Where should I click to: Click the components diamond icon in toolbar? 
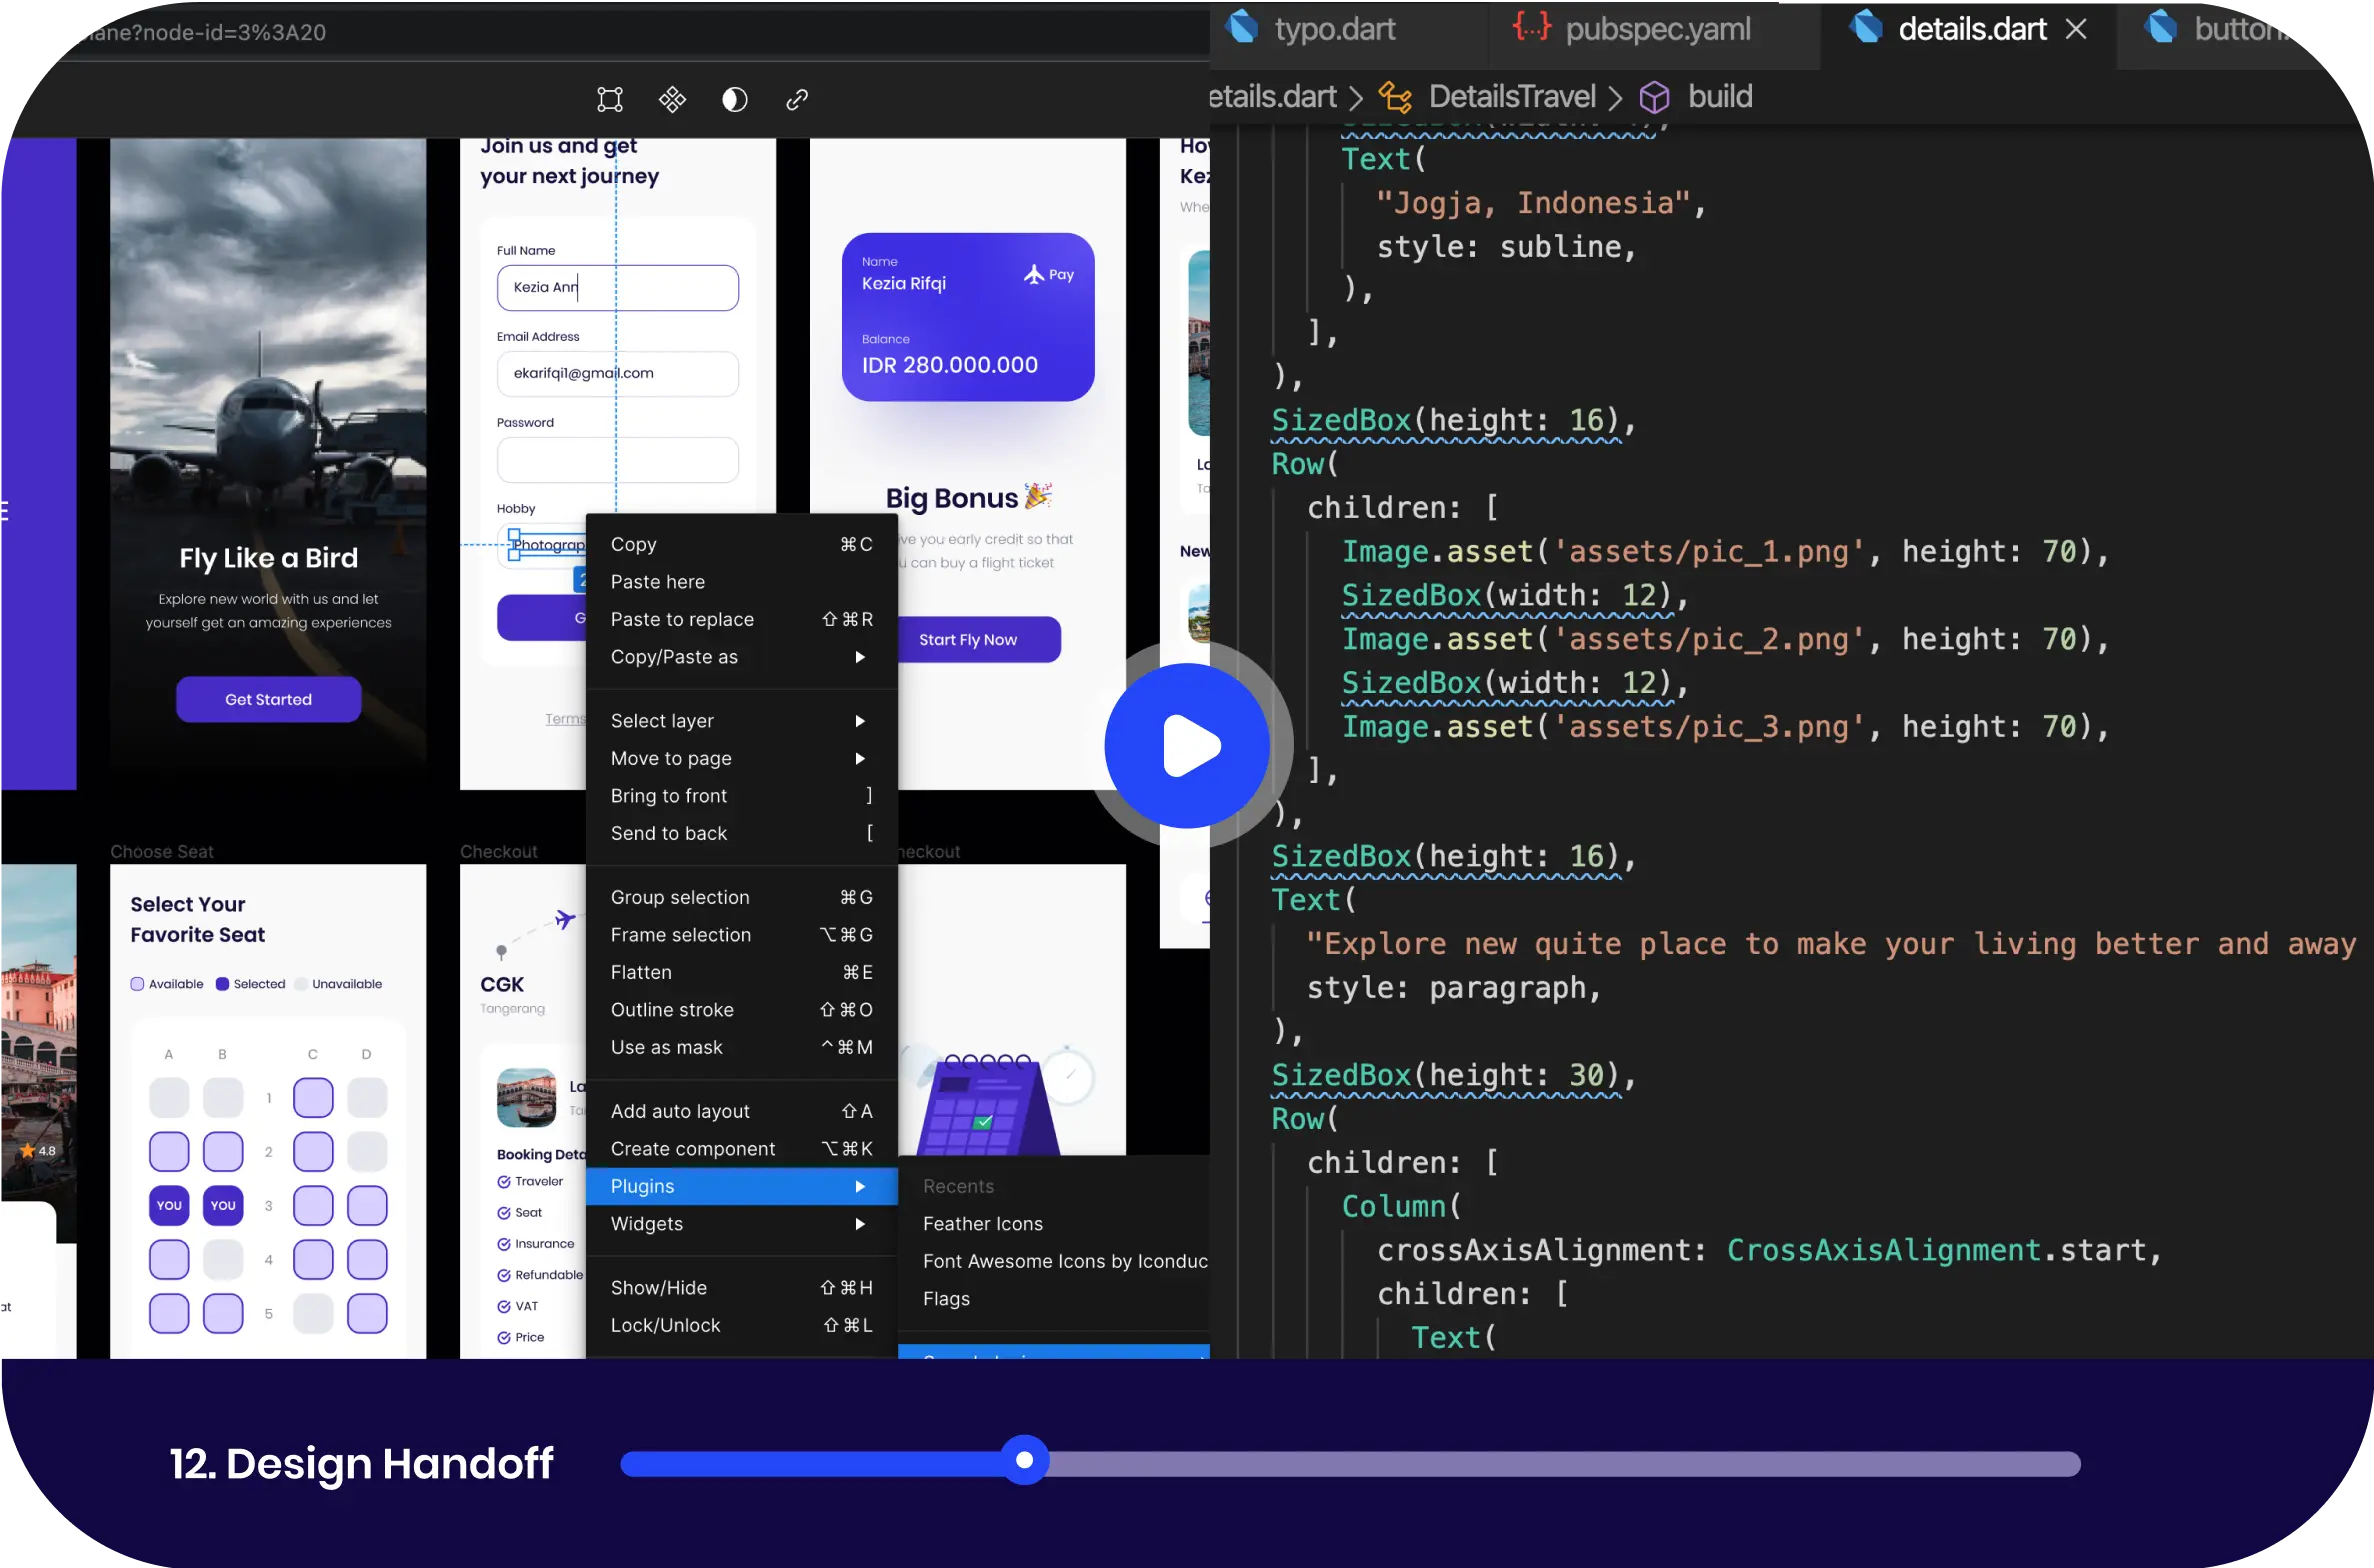[672, 99]
